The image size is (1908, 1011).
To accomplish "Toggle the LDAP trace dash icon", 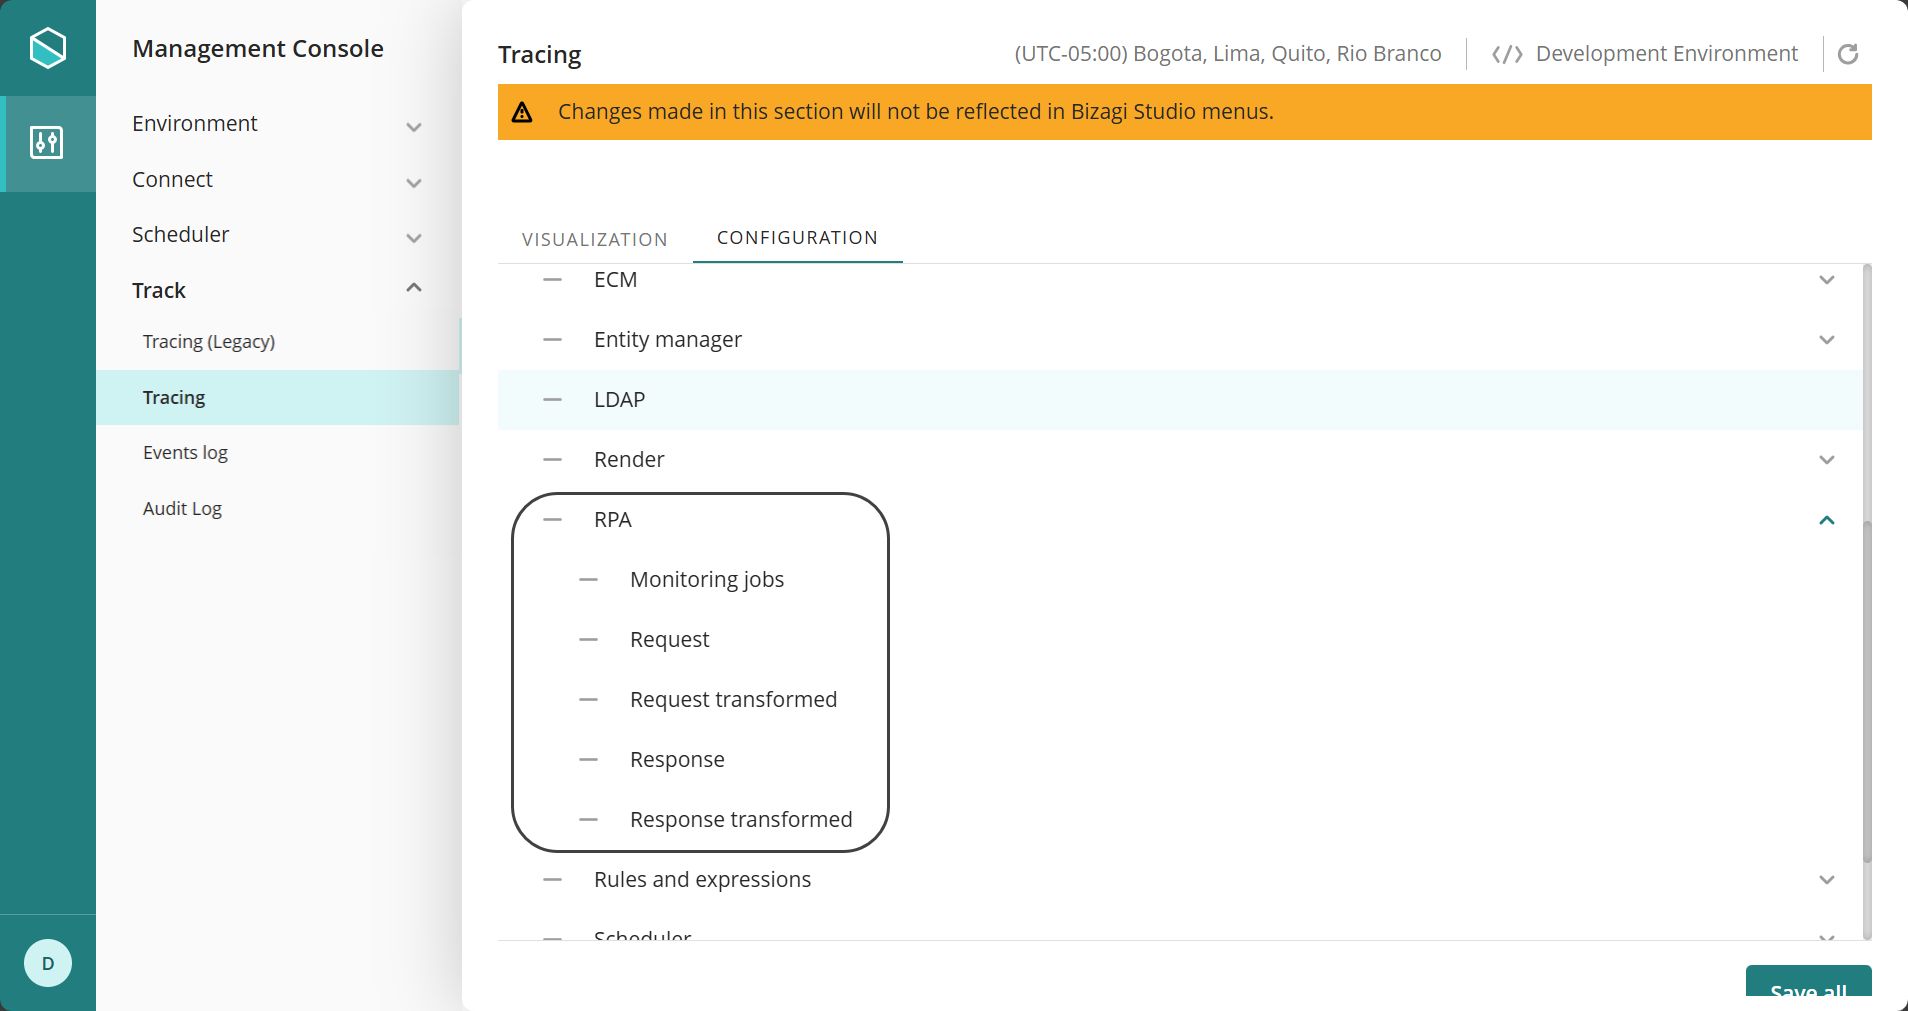I will pos(552,400).
